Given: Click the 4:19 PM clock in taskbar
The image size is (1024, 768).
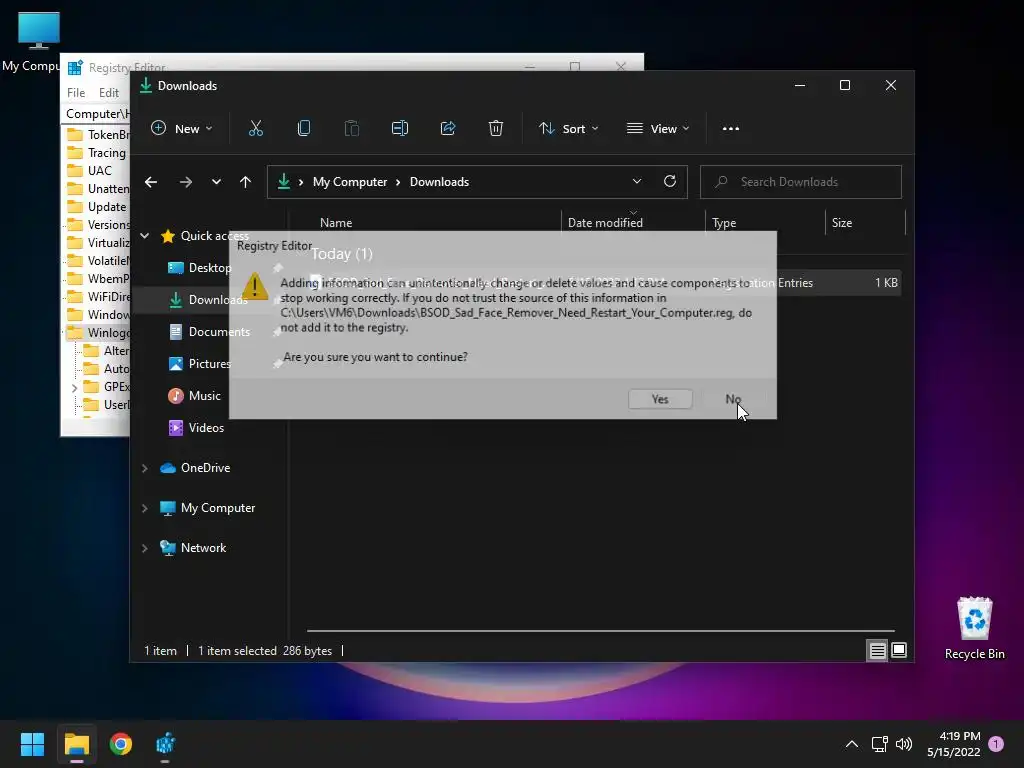Looking at the screenshot, I should click(x=959, y=736).
